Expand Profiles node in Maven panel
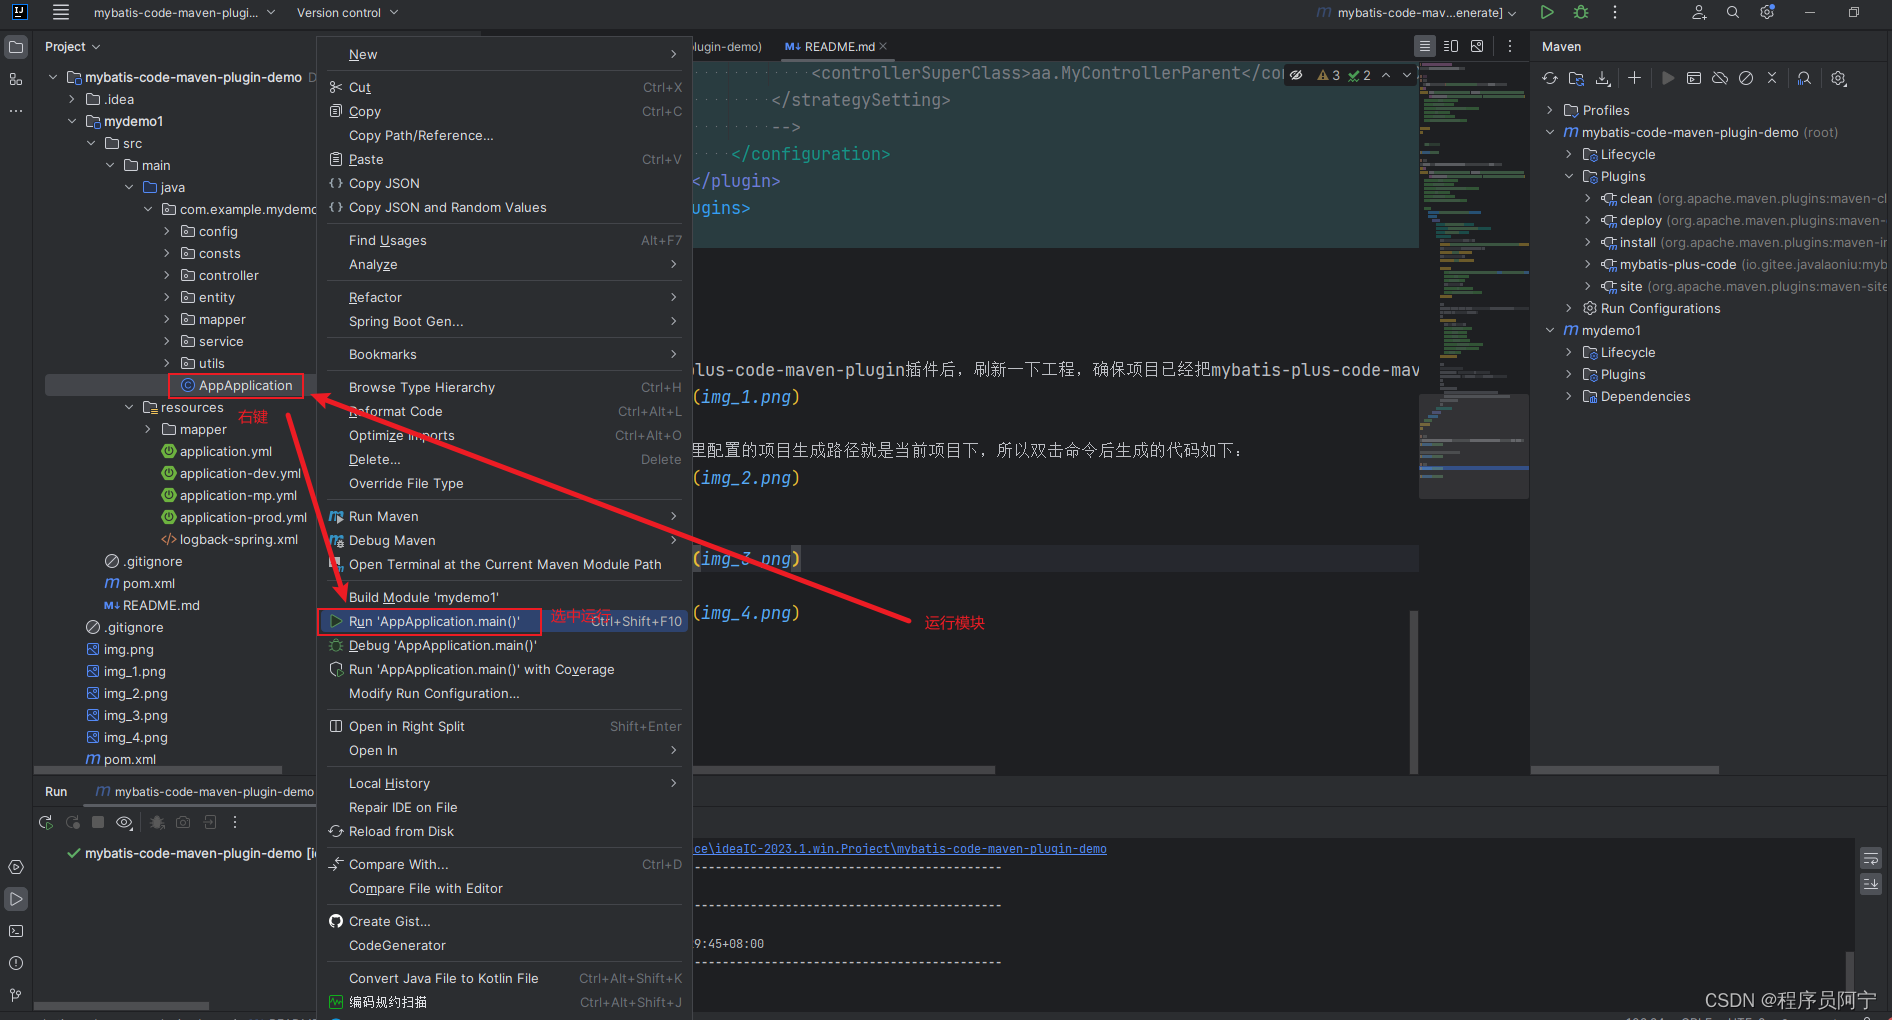This screenshot has width=1892, height=1020. [x=1550, y=110]
